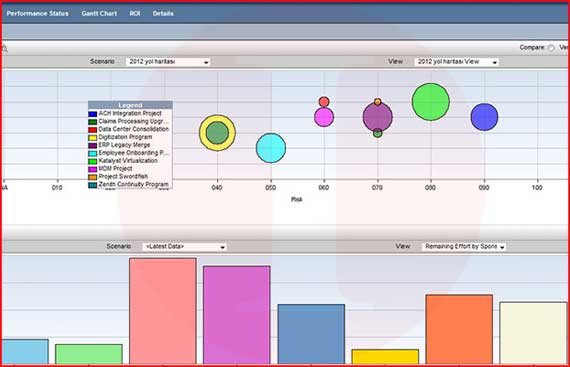Click the ACH Integration Project blue legend swatch

(93, 114)
